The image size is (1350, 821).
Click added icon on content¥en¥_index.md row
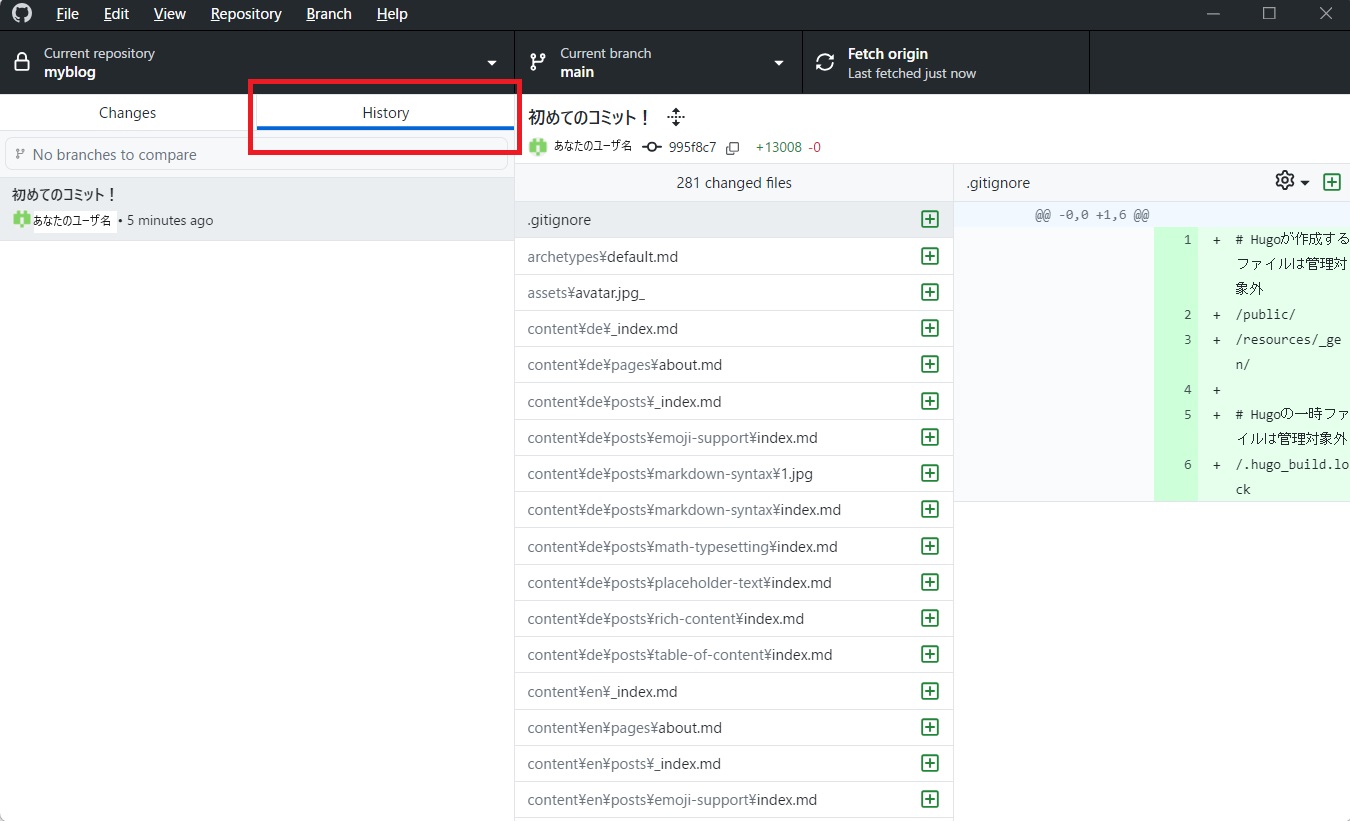click(x=930, y=692)
